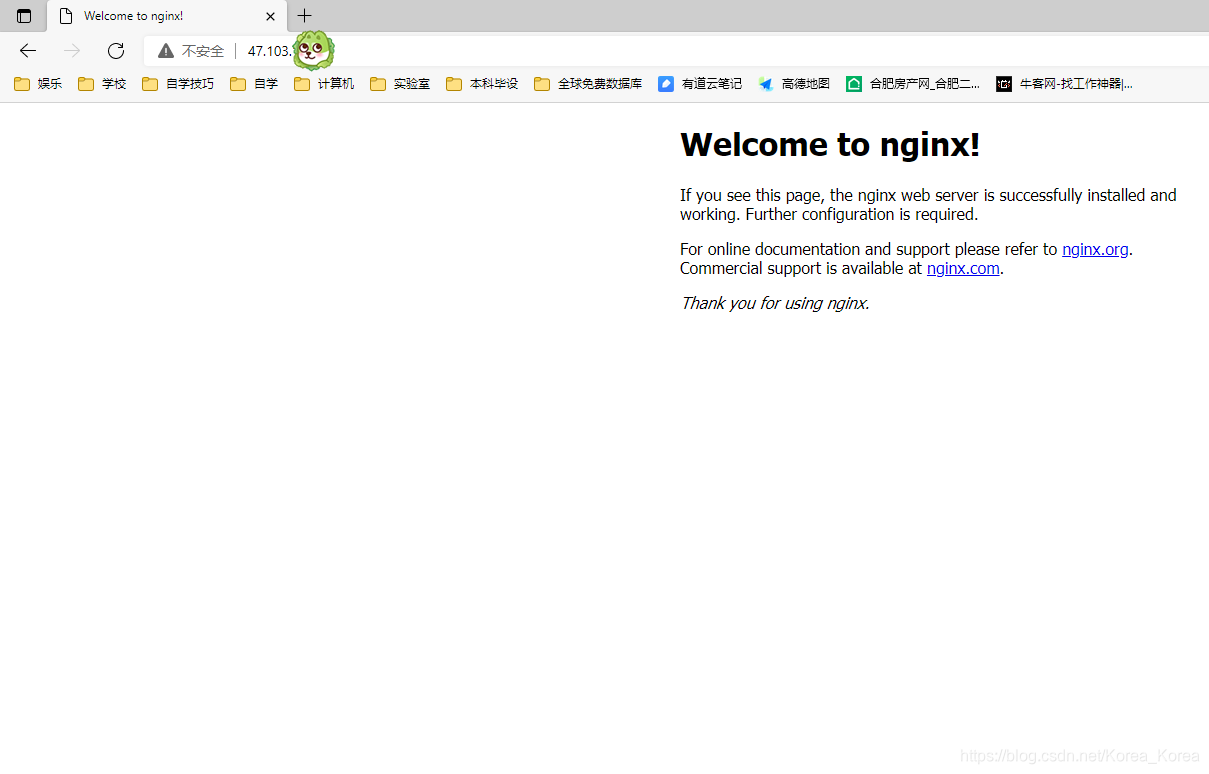The height and width of the screenshot is (774, 1209).
Task: Click the 不安全 security label
Action: click(203, 51)
